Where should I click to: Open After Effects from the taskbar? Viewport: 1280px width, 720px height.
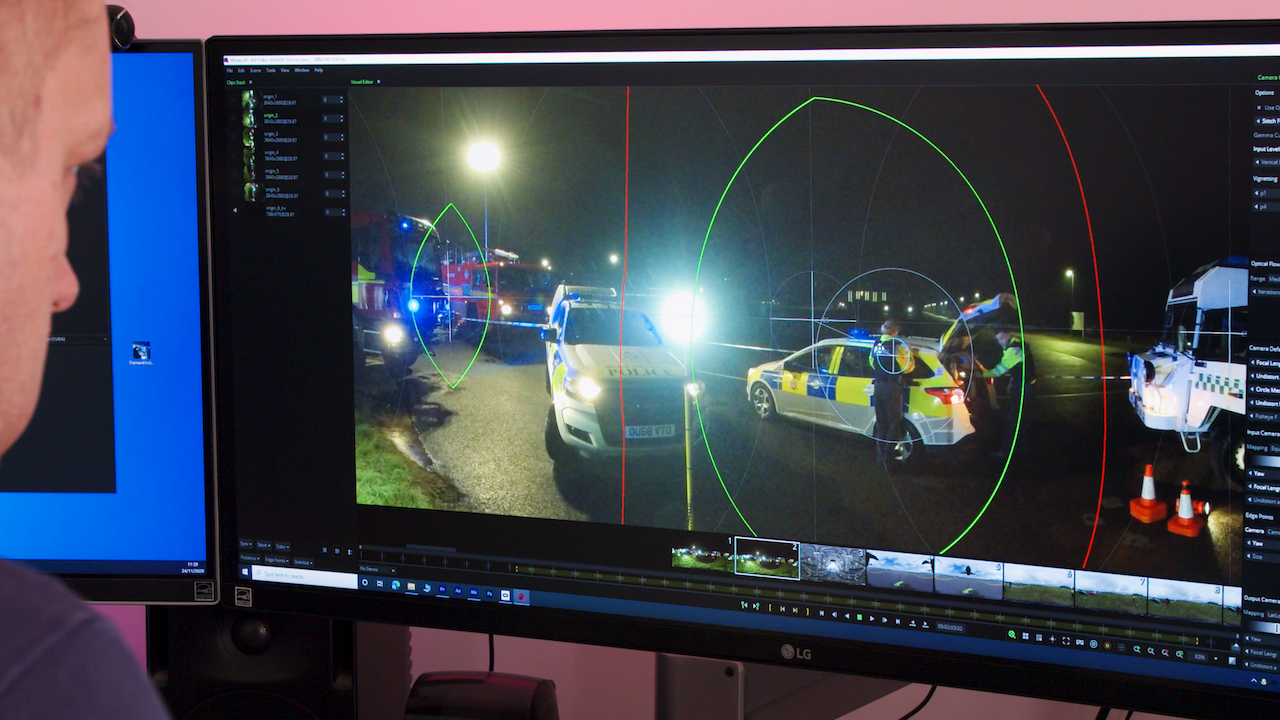coord(458,591)
